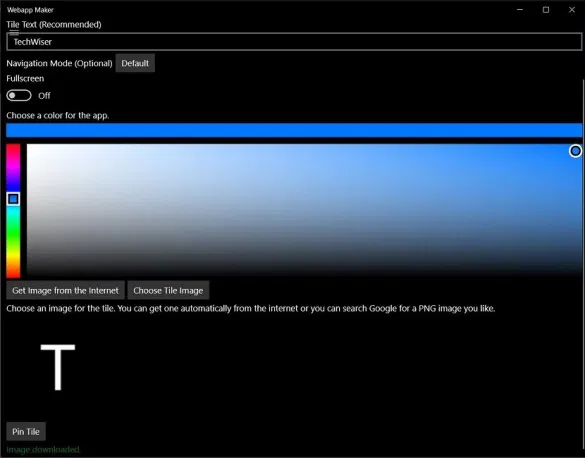Select the white T tile image preview
This screenshot has height=458, width=585.
pyautogui.click(x=58, y=367)
